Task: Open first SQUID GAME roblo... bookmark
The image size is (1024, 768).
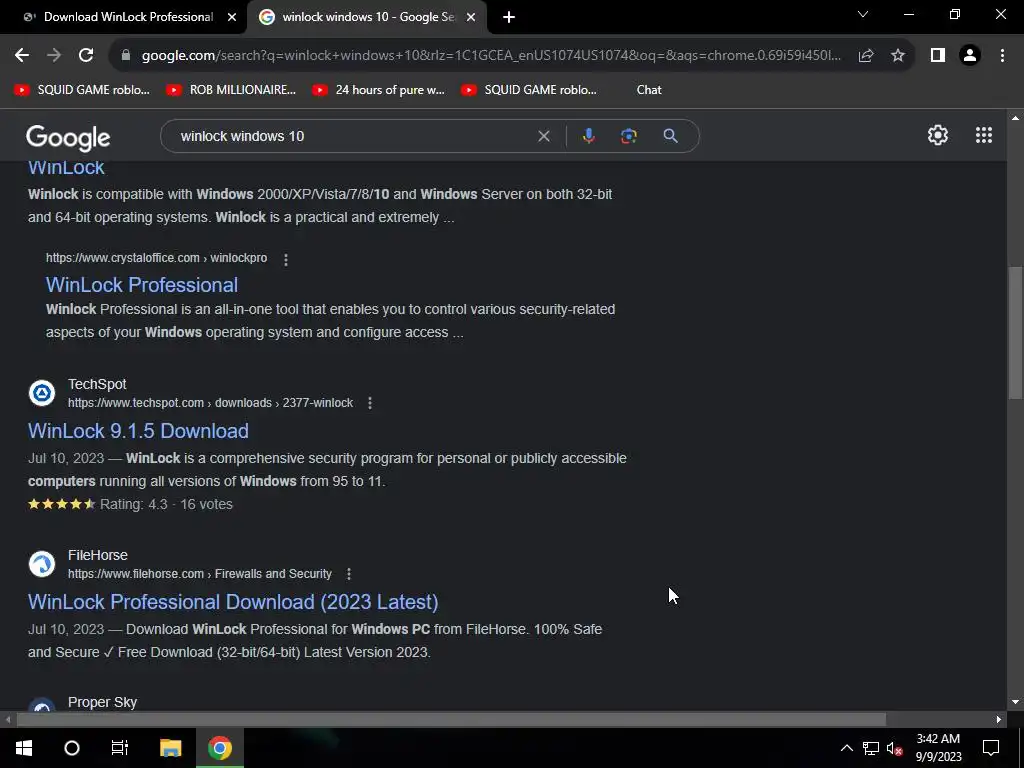Action: click(82, 90)
